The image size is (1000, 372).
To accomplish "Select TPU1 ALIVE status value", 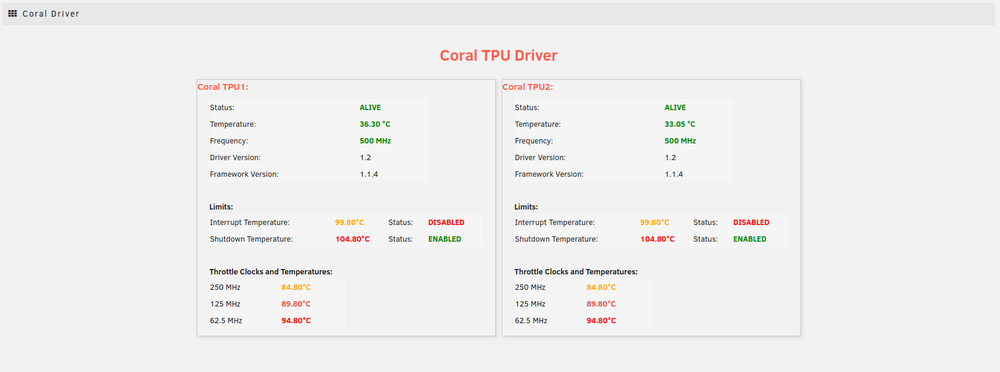I will tap(370, 108).
